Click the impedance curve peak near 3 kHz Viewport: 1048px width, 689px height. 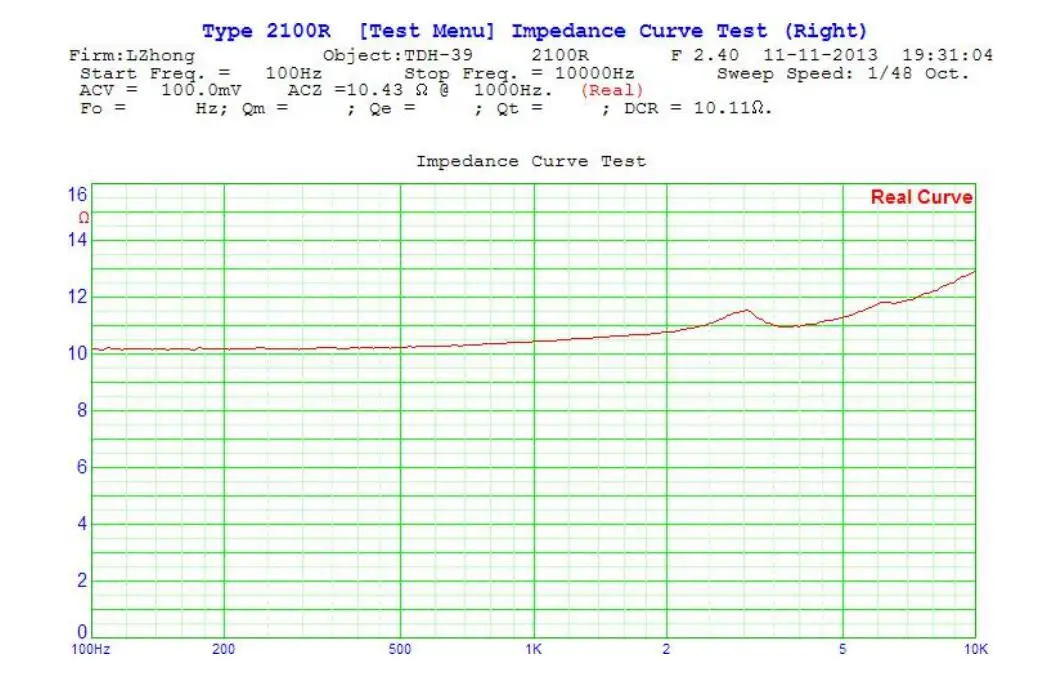click(x=746, y=310)
